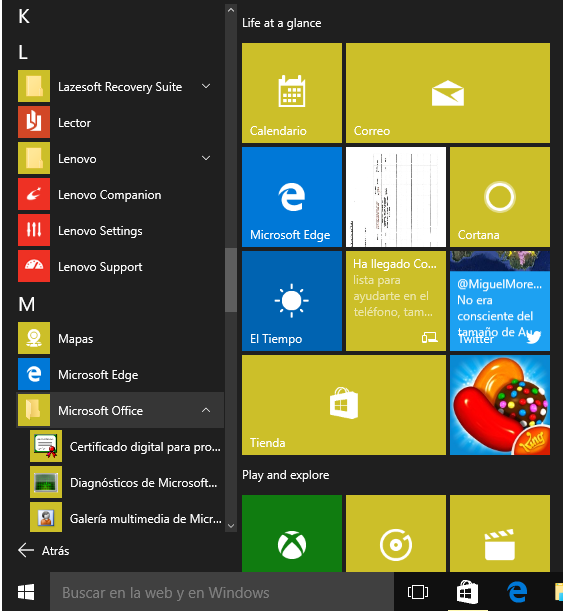
Task: Select the Mapas label
Action: click(x=76, y=339)
